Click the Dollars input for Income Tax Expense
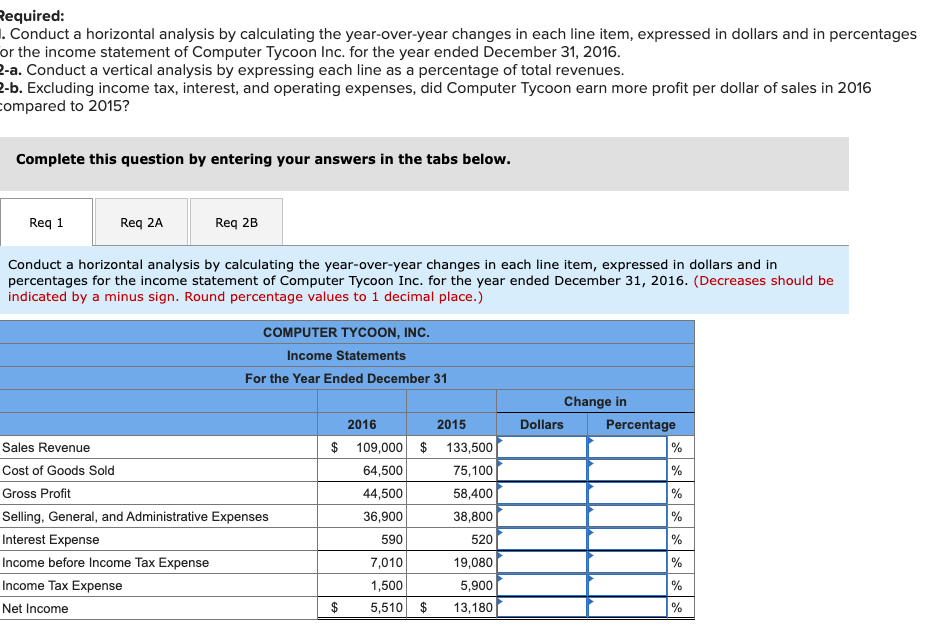 (541, 585)
